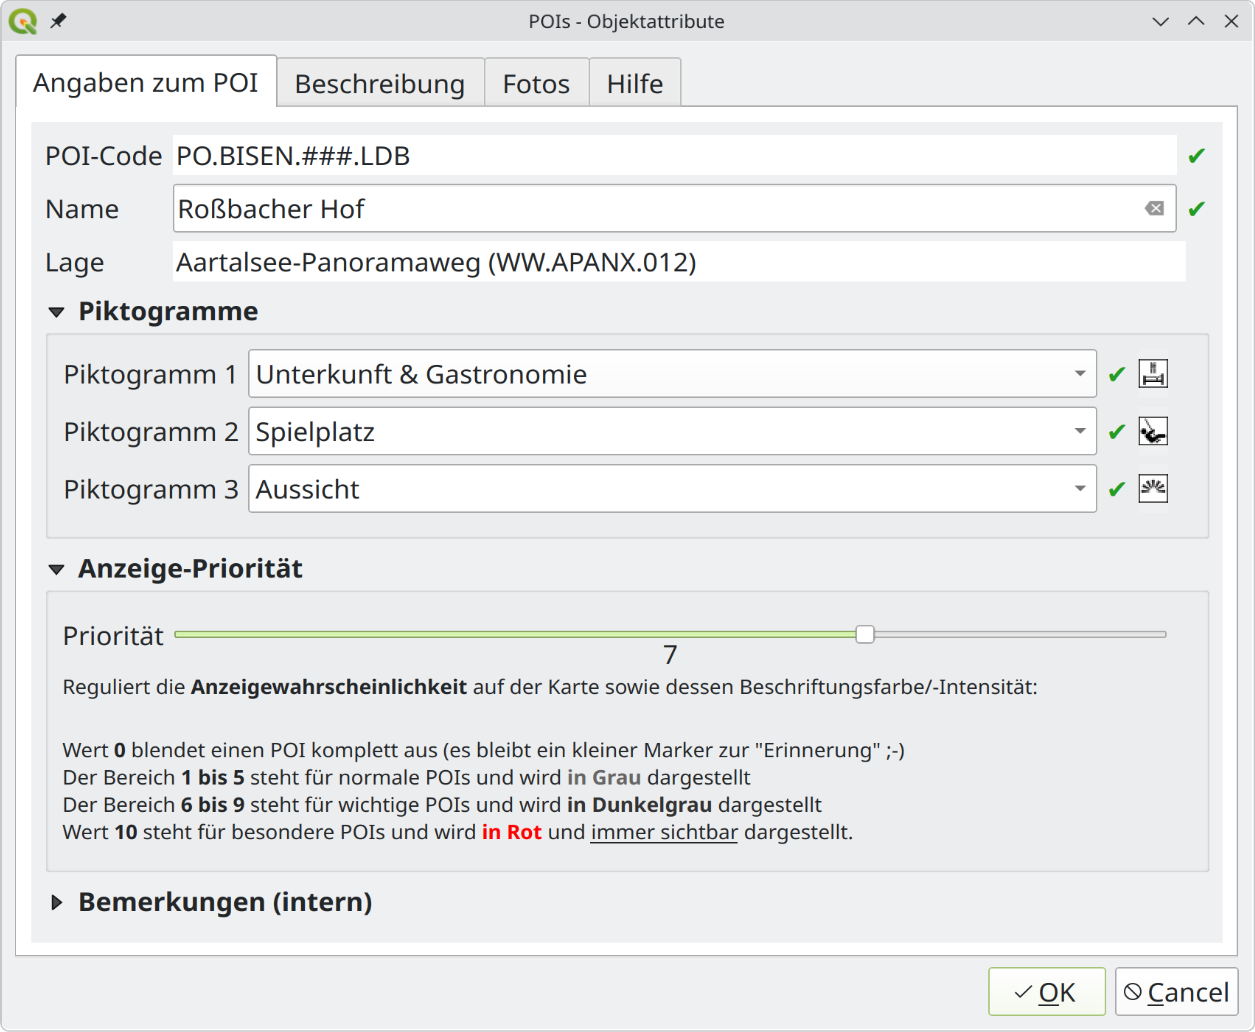The width and height of the screenshot is (1255, 1032).
Task: Click the red 'in Rot' text
Action: point(512,832)
